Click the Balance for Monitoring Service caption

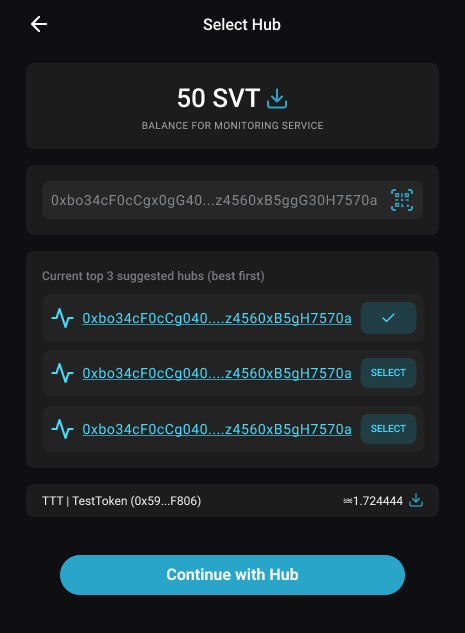pyautogui.click(x=232, y=126)
